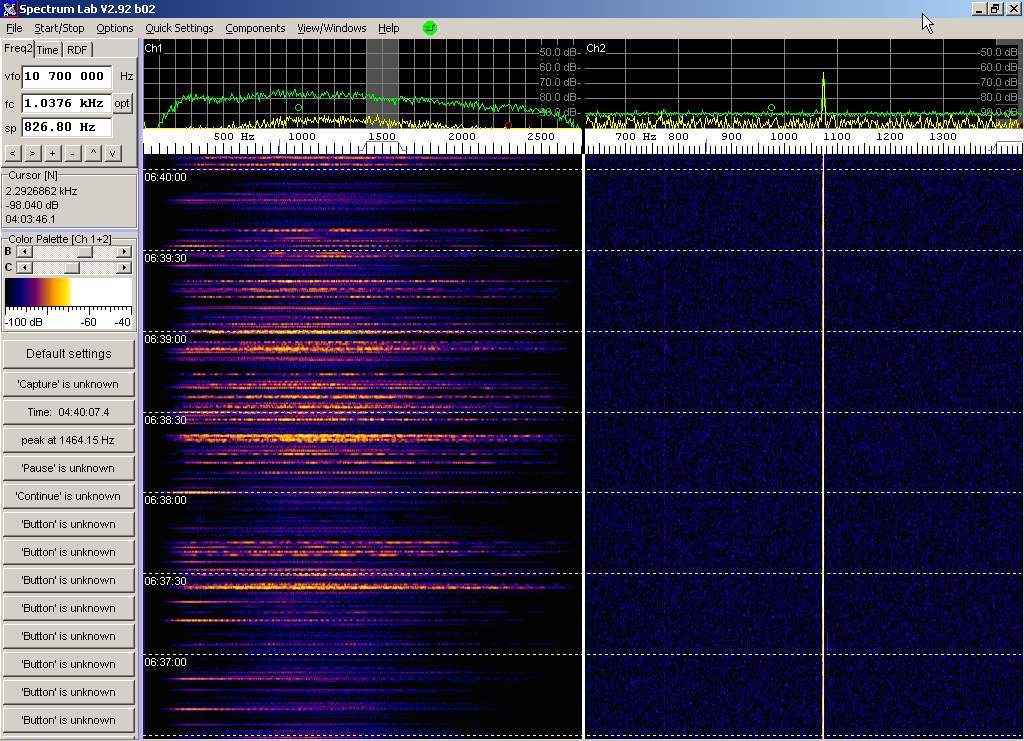Image resolution: width=1024 pixels, height=741 pixels.
Task: Click the brightness B slider thumb
Action: tap(85, 252)
